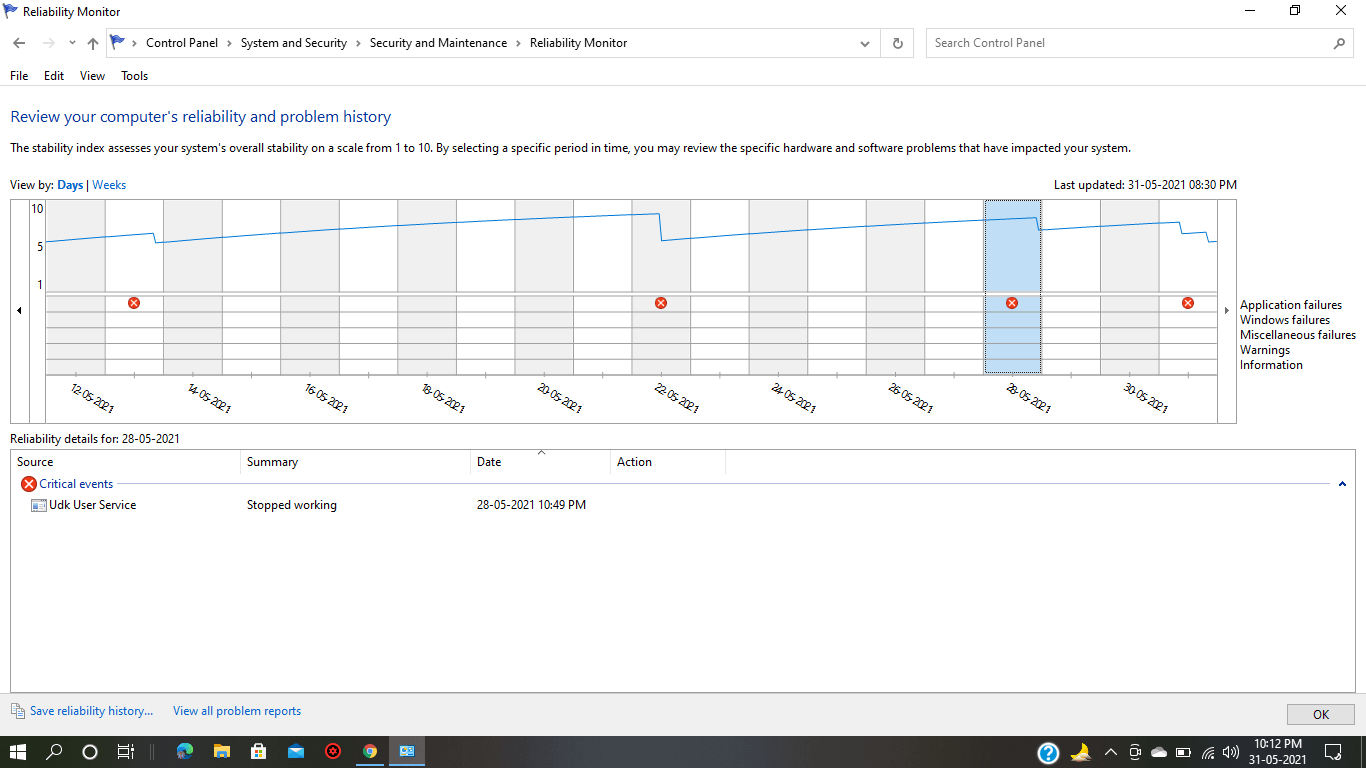
Task: Click the blue help icon in system tray
Action: point(1048,752)
